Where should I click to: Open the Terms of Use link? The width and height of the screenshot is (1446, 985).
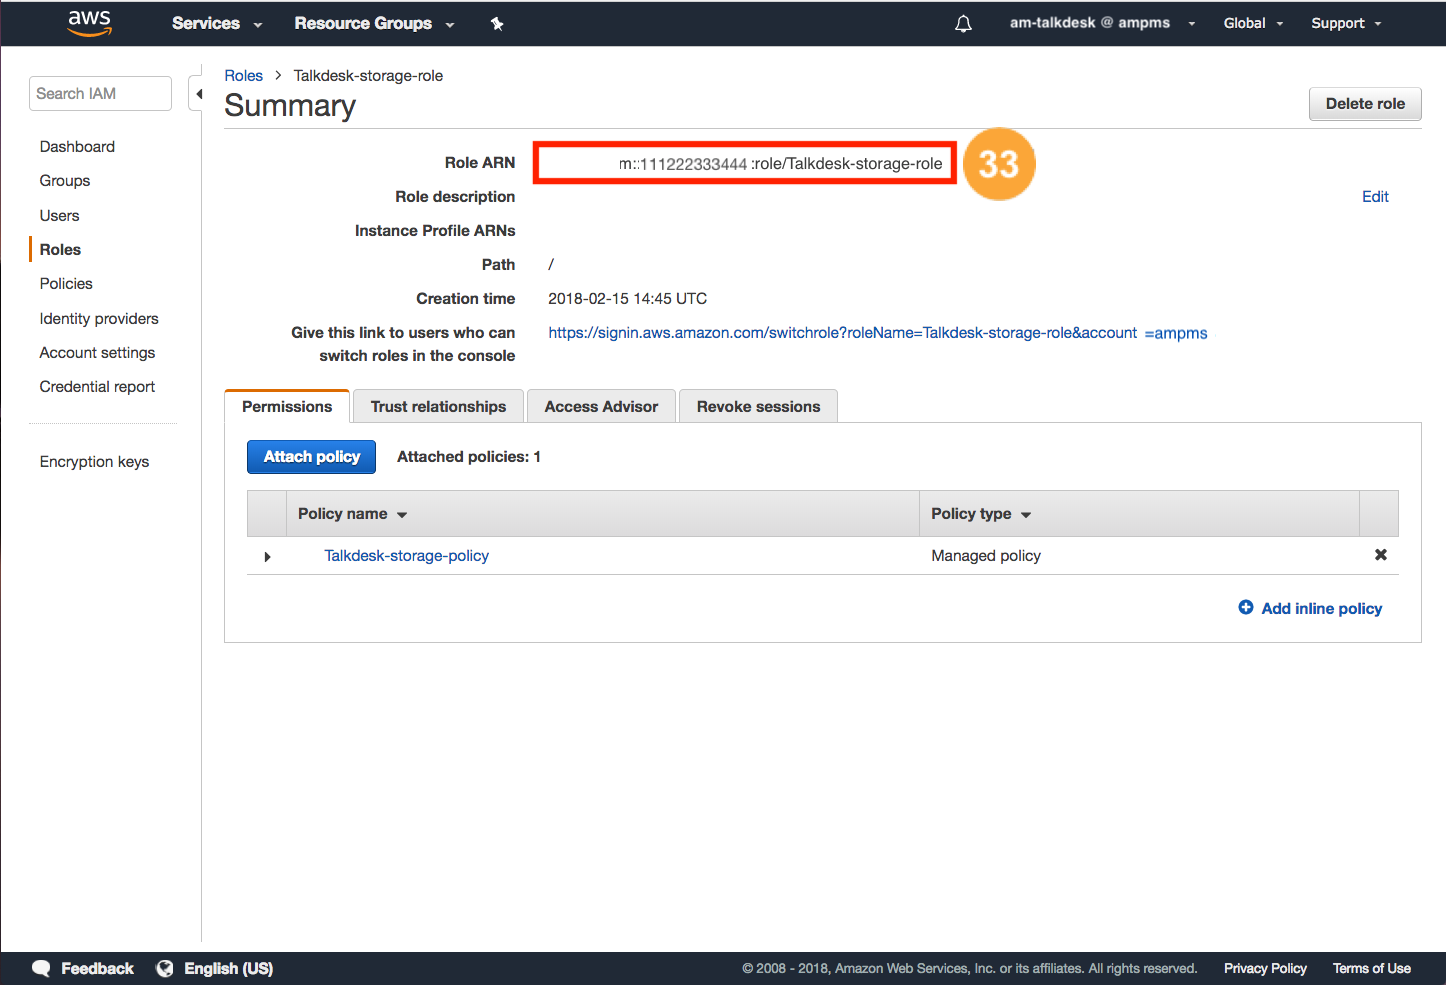pyautogui.click(x=1371, y=968)
